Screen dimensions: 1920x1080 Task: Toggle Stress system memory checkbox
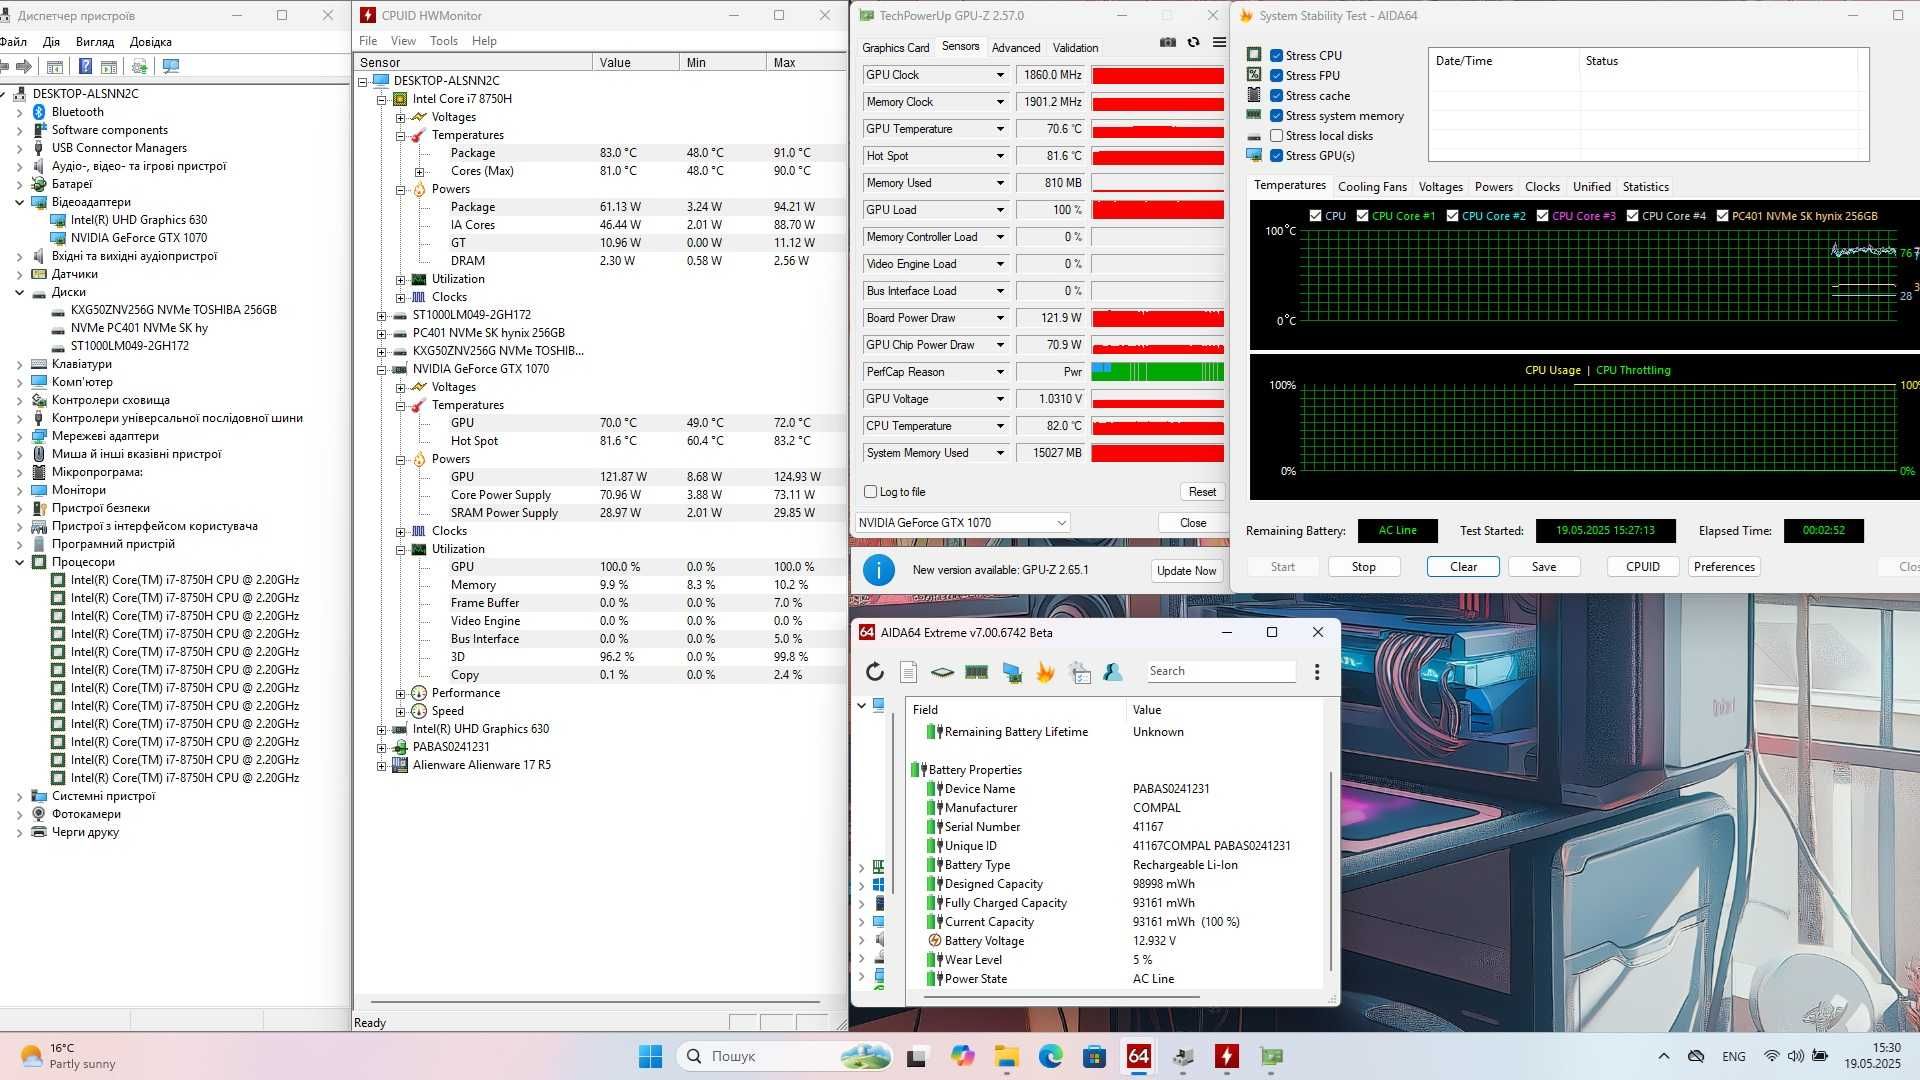1276,116
